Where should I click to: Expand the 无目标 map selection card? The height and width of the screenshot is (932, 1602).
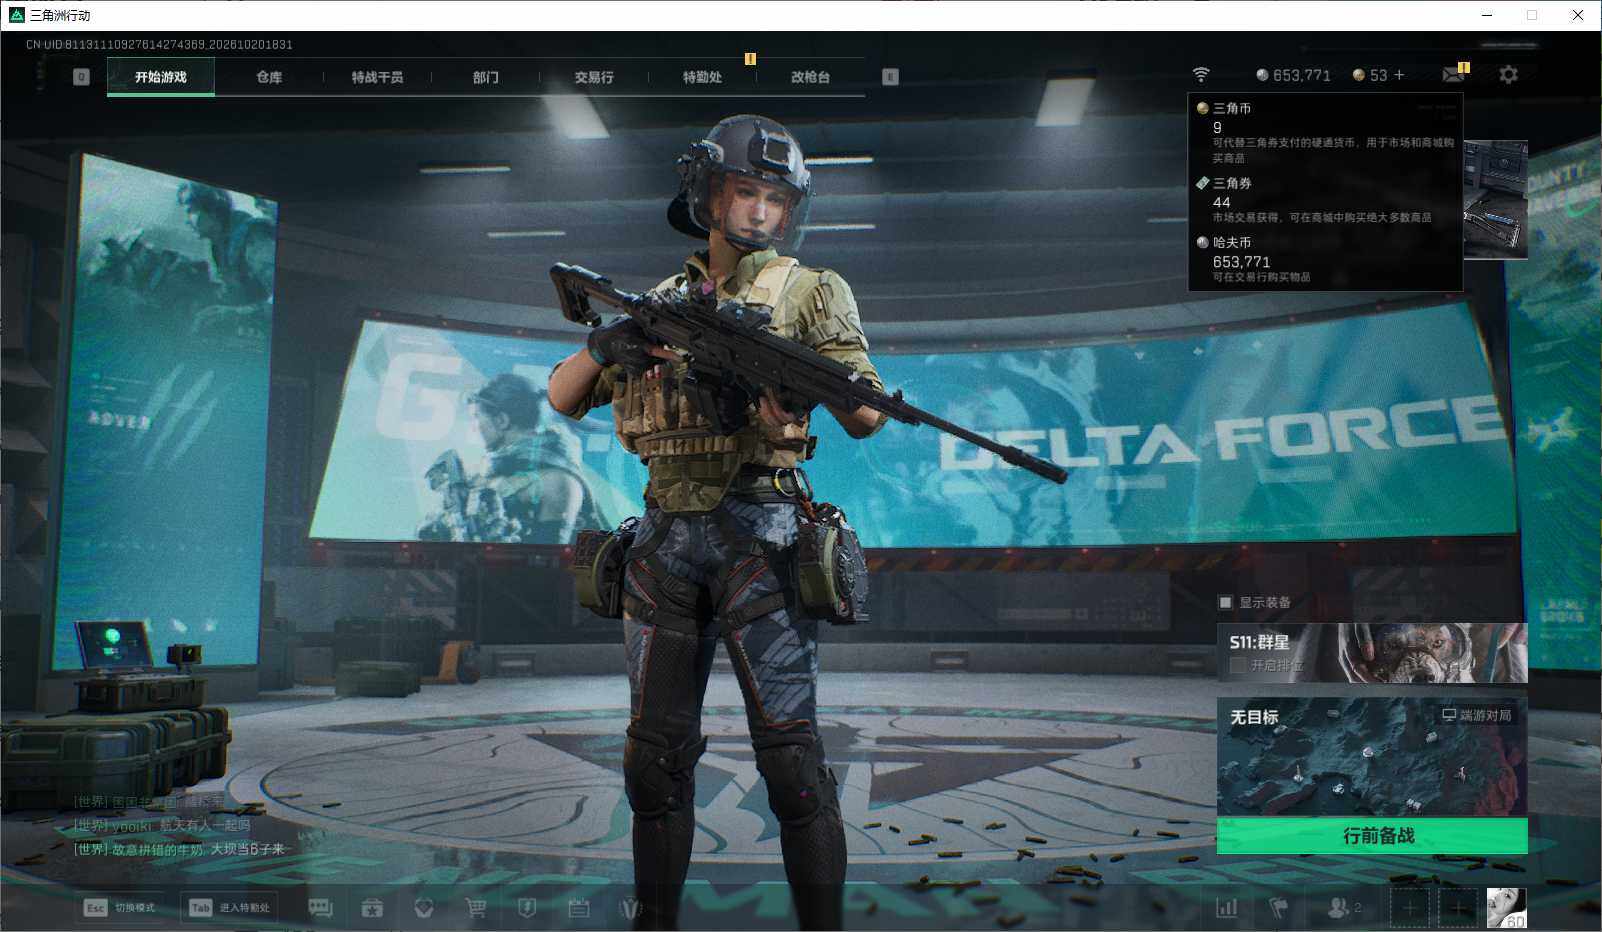(1372, 757)
